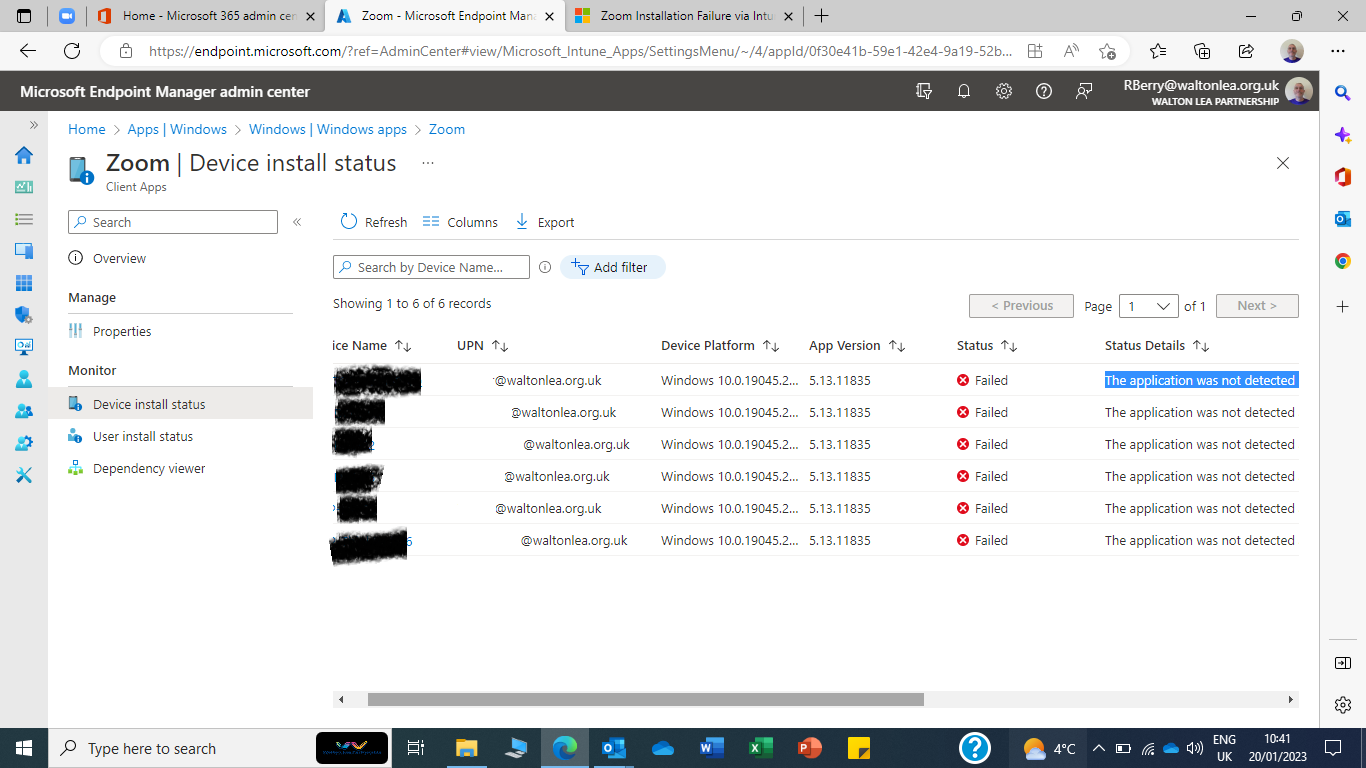
Task: Open Dependency viewer menu item
Action: point(149,468)
